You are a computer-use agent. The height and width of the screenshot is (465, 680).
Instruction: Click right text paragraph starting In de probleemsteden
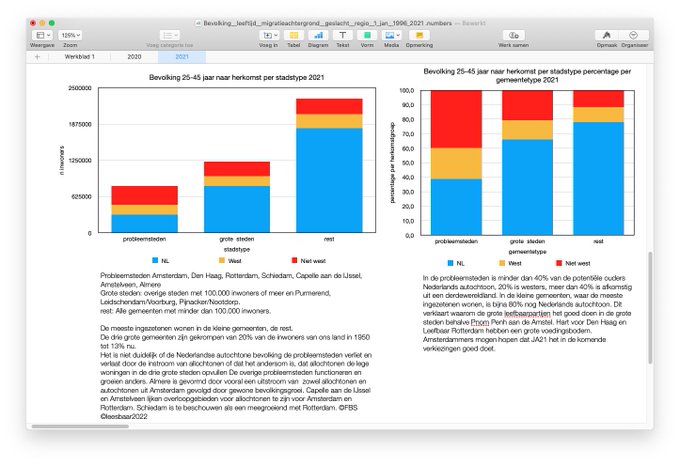(527, 313)
